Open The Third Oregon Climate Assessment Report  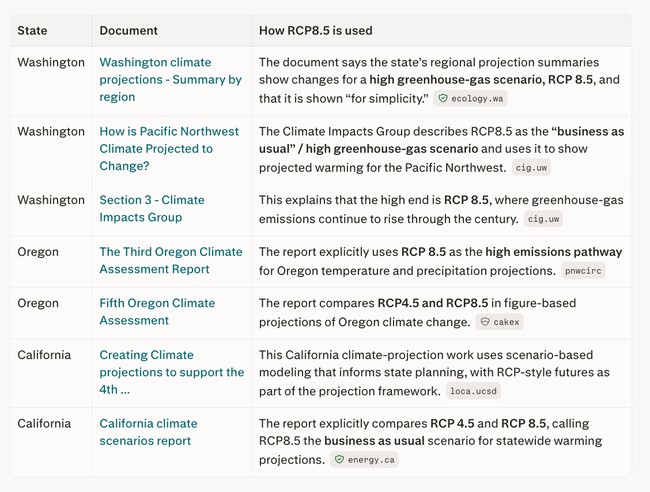tap(171, 260)
